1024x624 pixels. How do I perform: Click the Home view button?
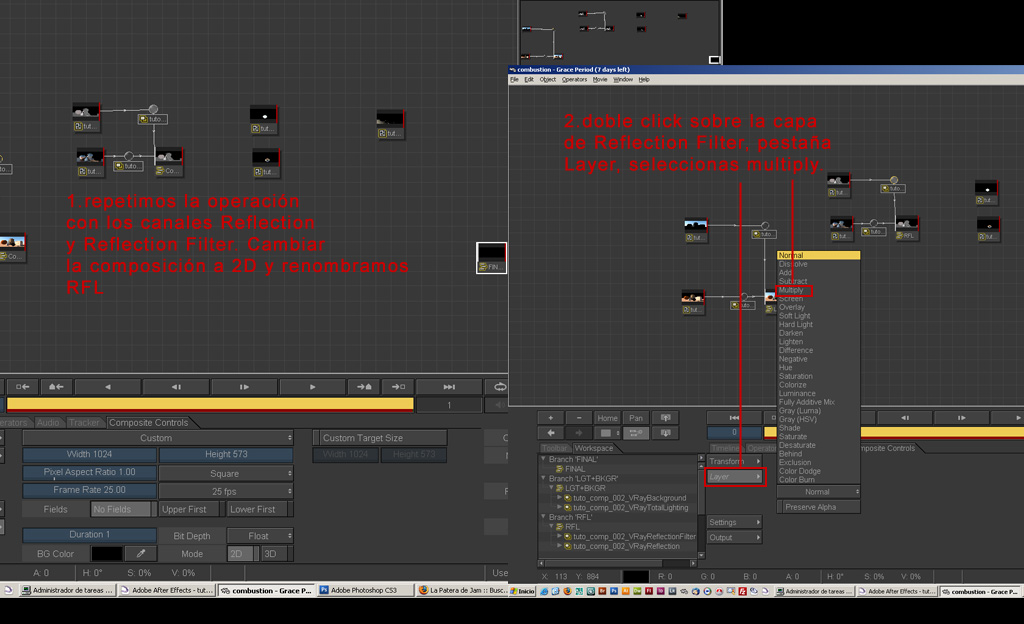point(607,418)
